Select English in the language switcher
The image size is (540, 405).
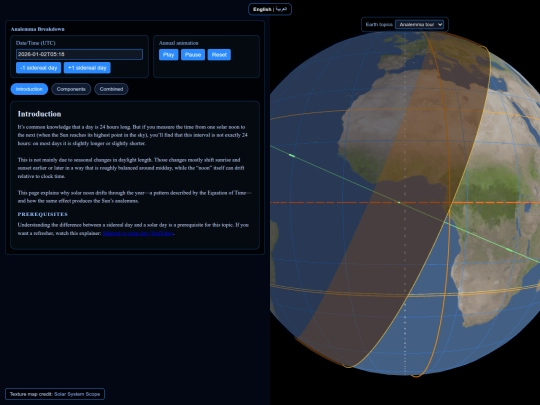[262, 9]
